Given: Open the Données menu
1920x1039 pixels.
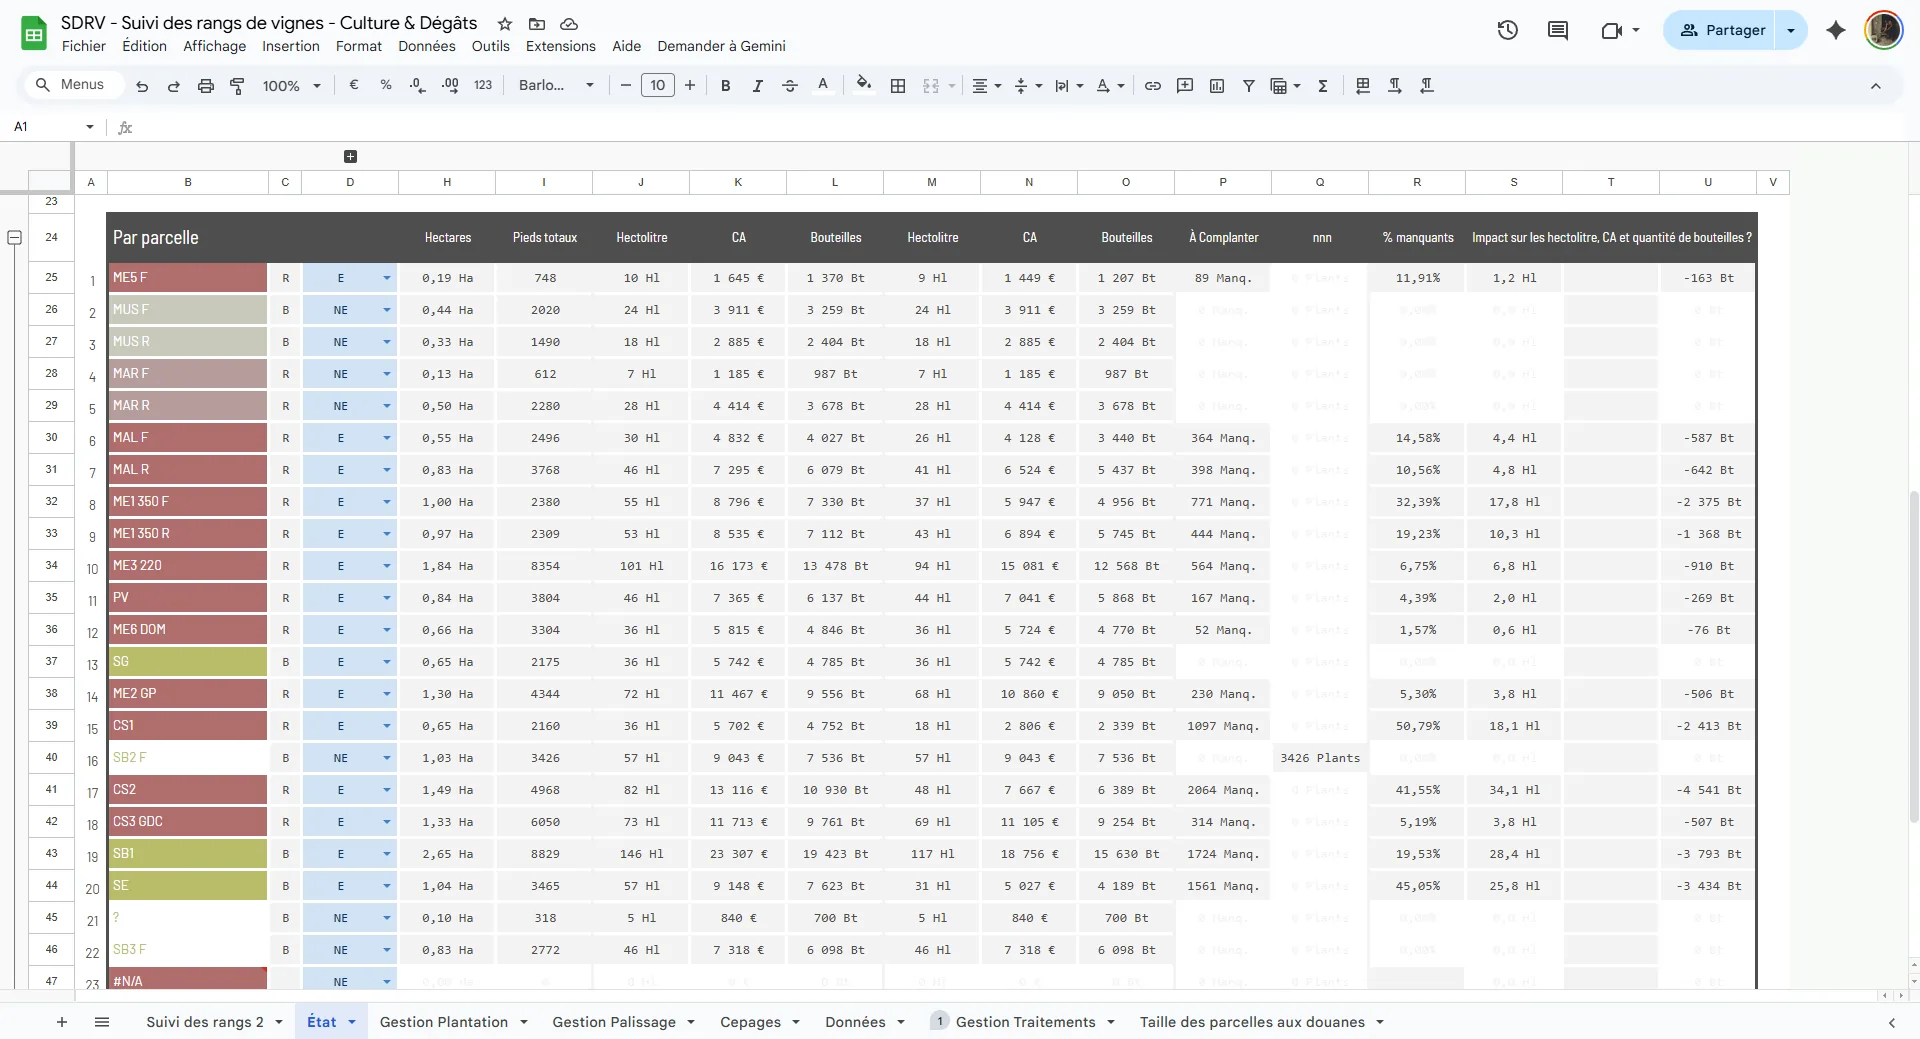Looking at the screenshot, I should (x=426, y=46).
